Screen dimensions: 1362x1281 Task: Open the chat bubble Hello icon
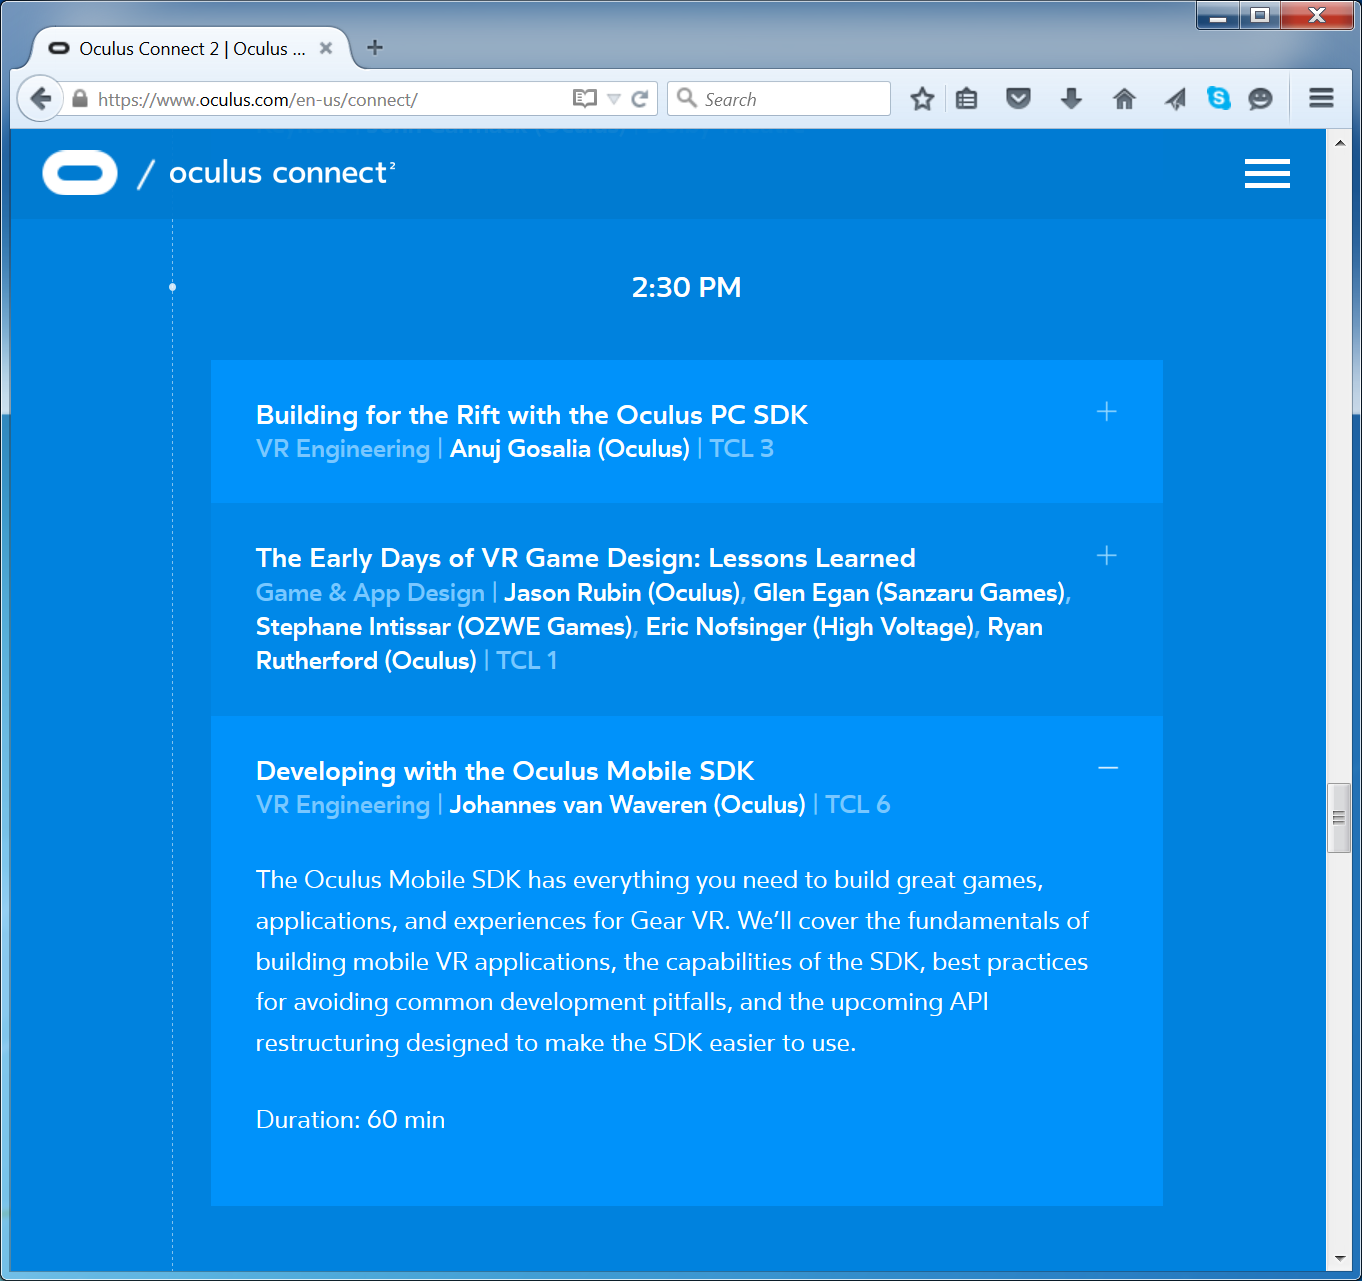1260,99
